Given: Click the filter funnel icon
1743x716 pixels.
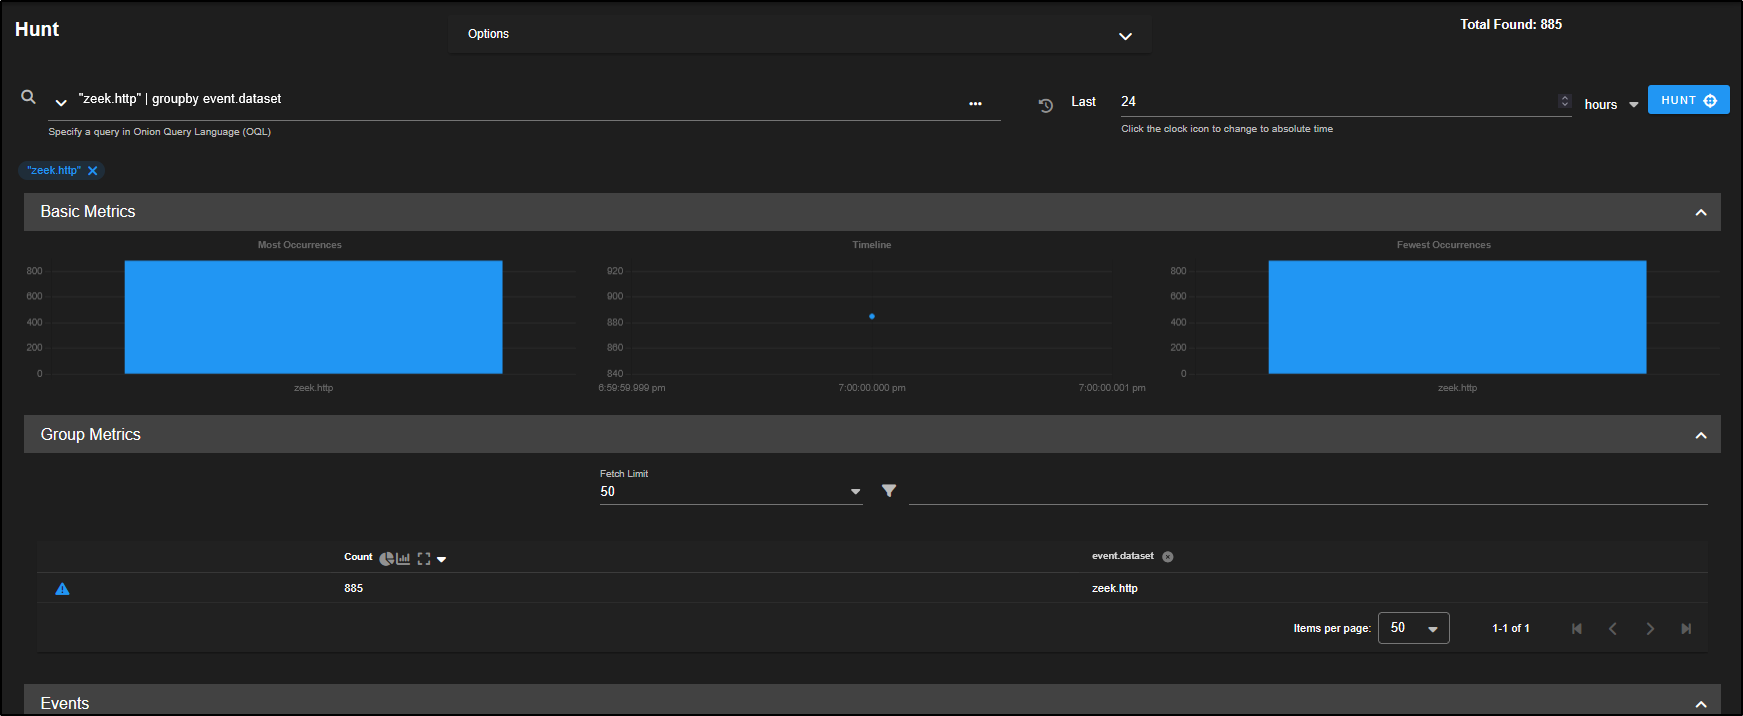Looking at the screenshot, I should tap(889, 491).
